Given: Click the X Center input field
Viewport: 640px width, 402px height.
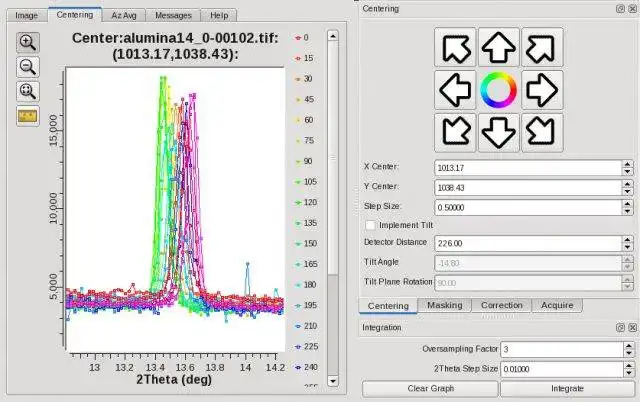Looking at the screenshot, I should coord(528,168).
